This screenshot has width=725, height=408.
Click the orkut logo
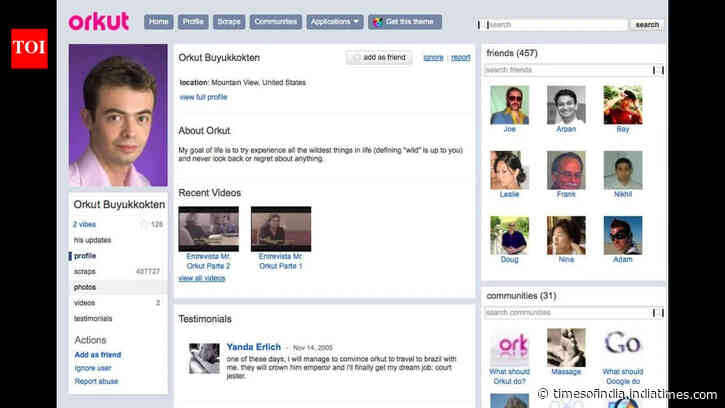[98, 22]
